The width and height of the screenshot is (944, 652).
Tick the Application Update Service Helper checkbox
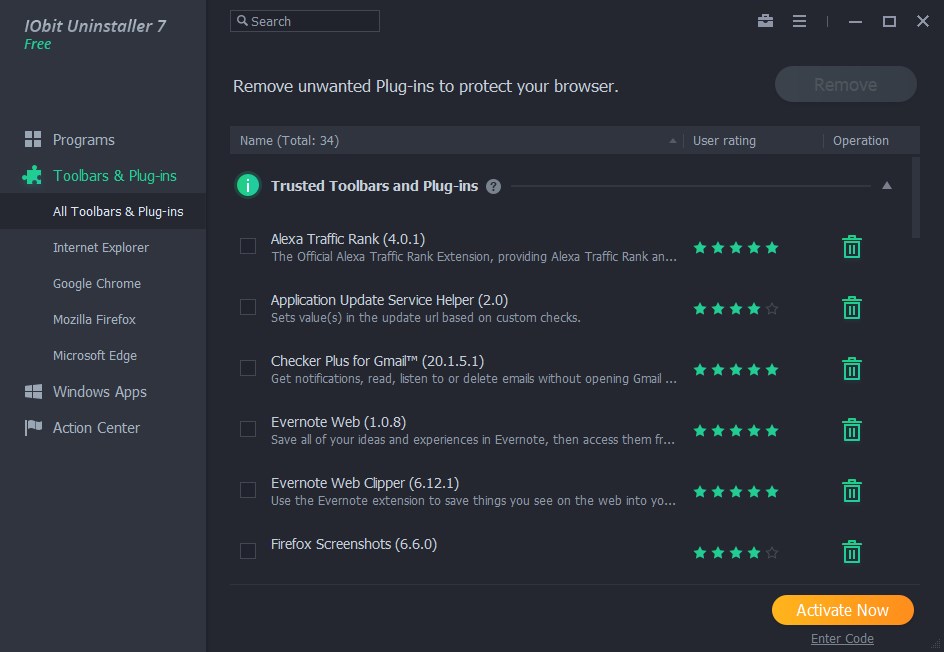(x=248, y=307)
